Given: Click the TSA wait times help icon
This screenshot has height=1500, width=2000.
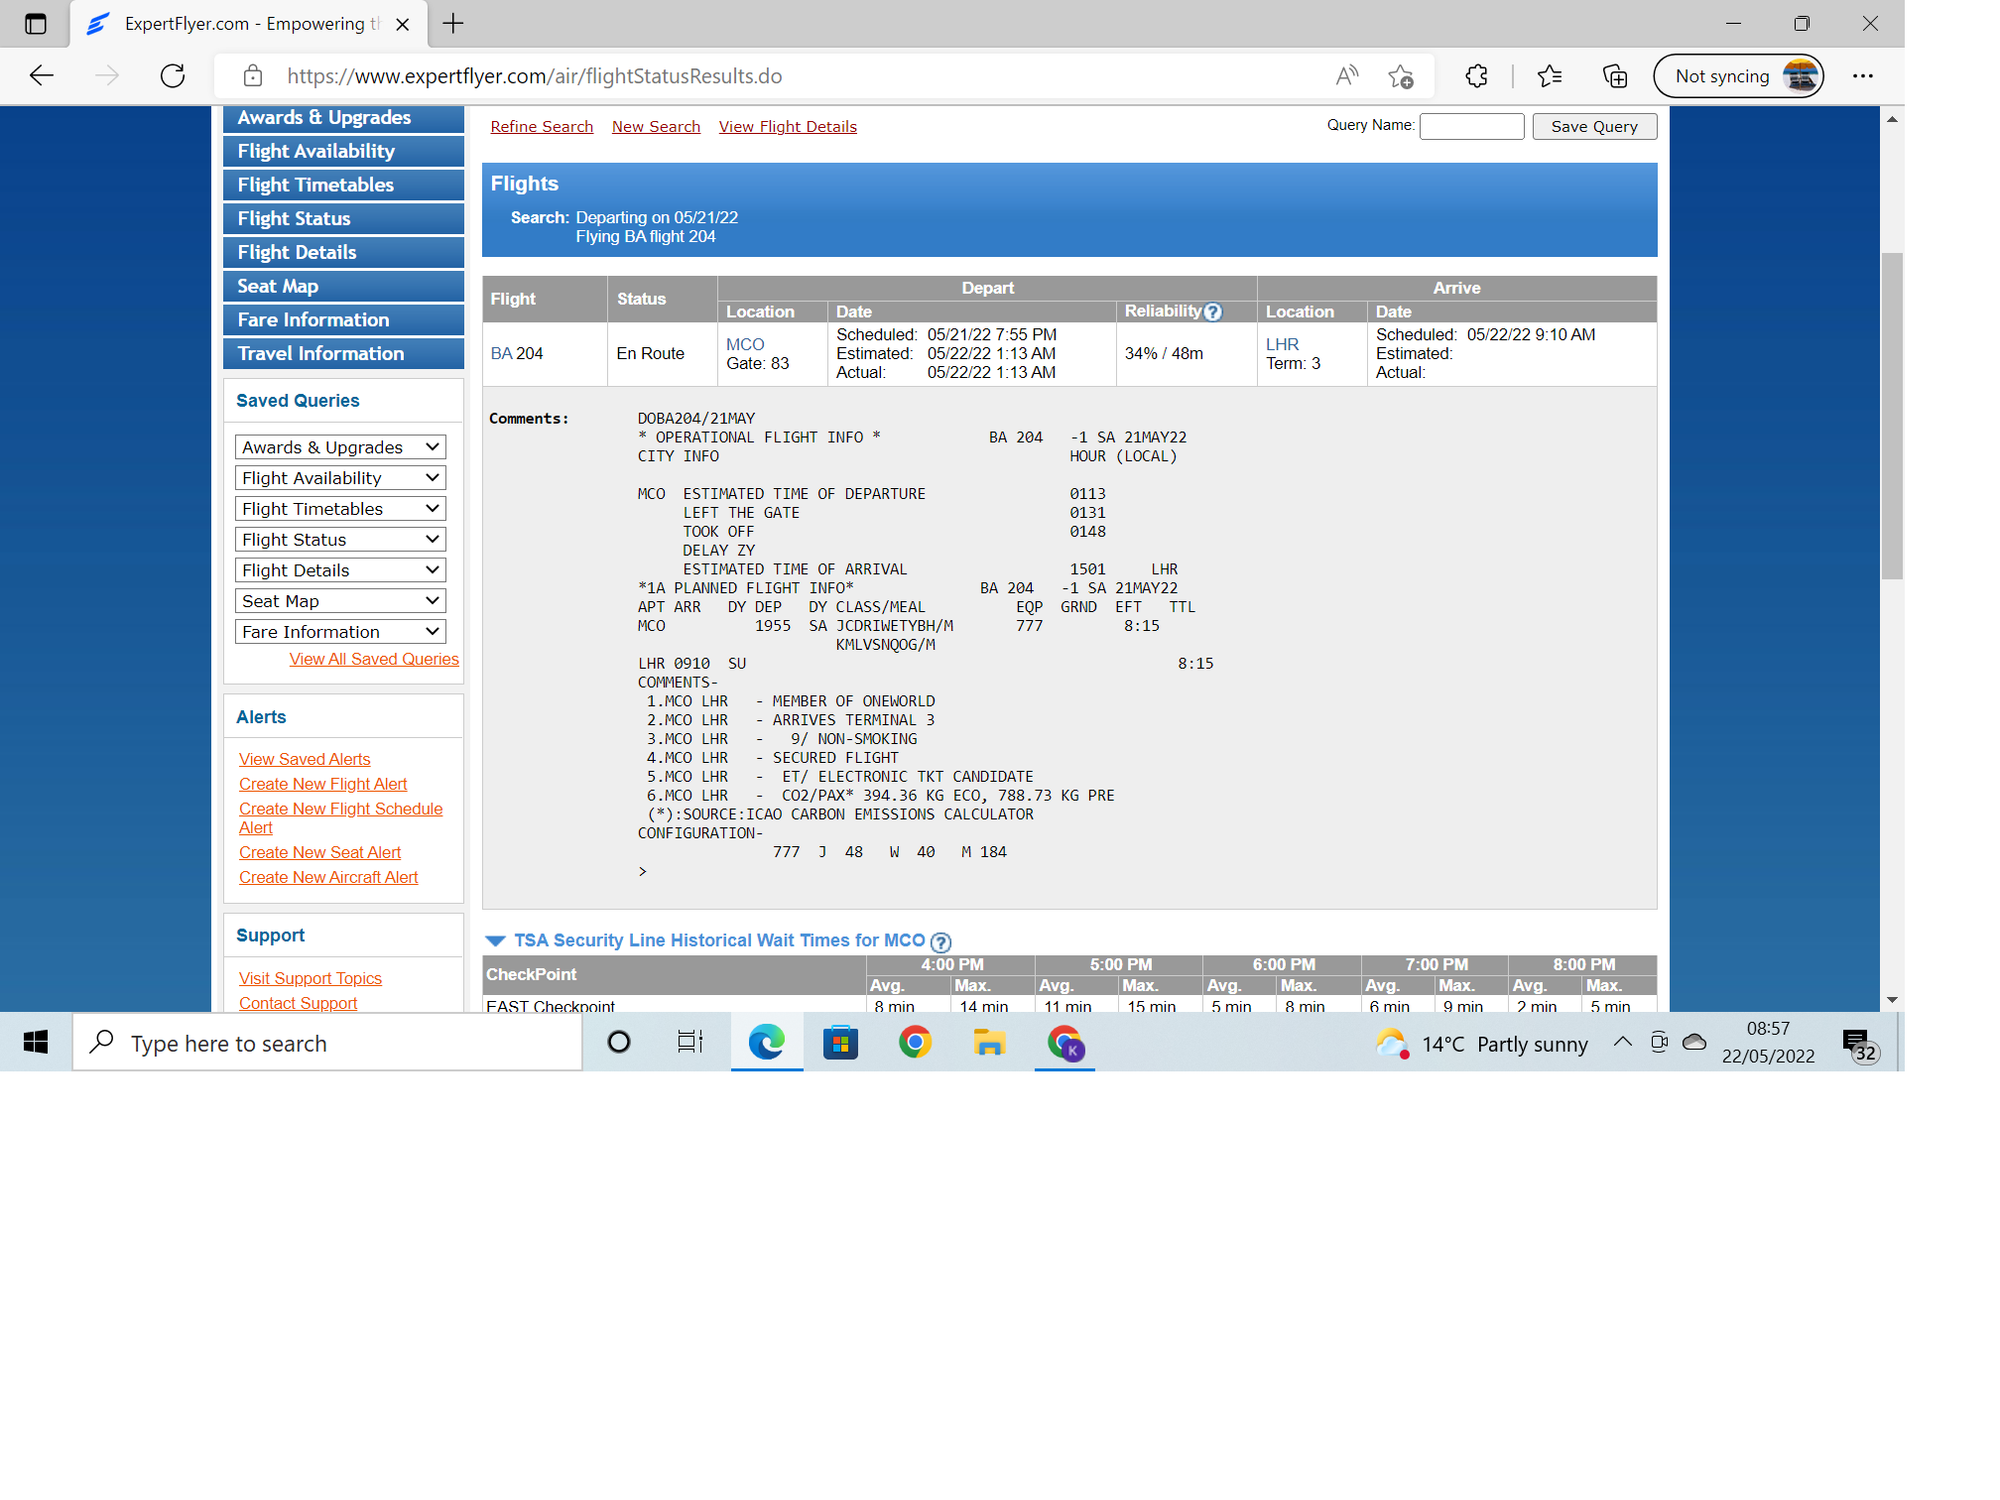Looking at the screenshot, I should (940, 942).
